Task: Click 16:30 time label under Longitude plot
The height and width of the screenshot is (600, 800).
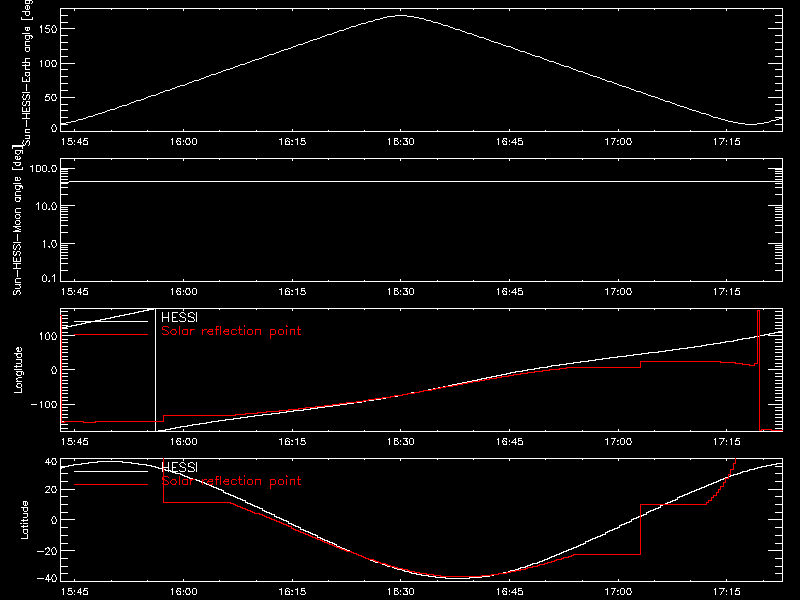Action: click(401, 442)
